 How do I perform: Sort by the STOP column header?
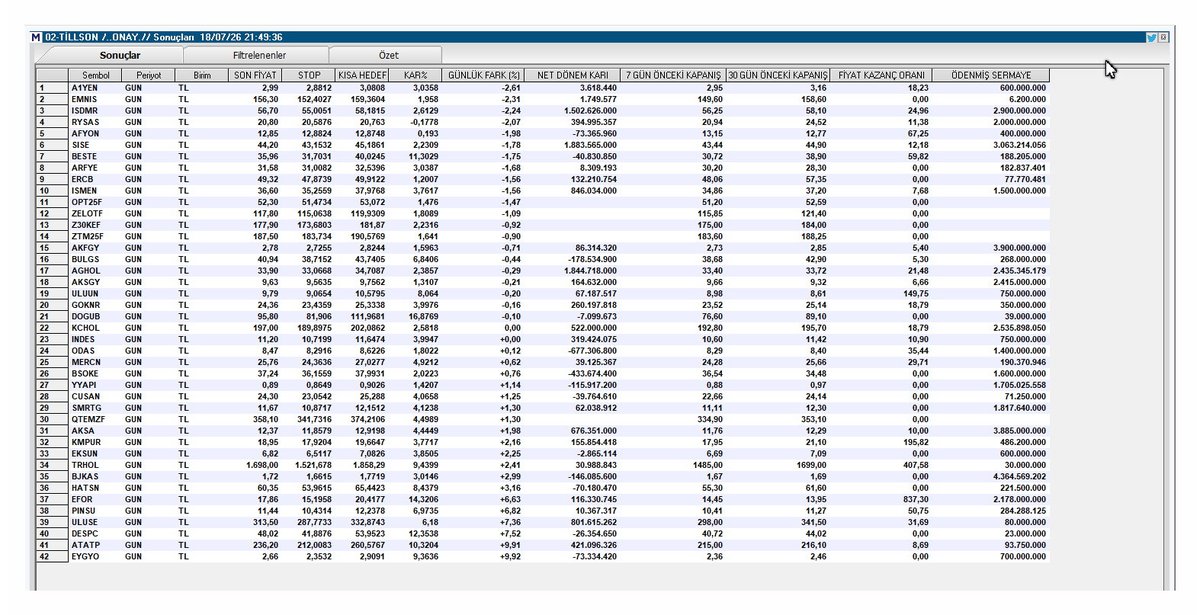point(308,75)
